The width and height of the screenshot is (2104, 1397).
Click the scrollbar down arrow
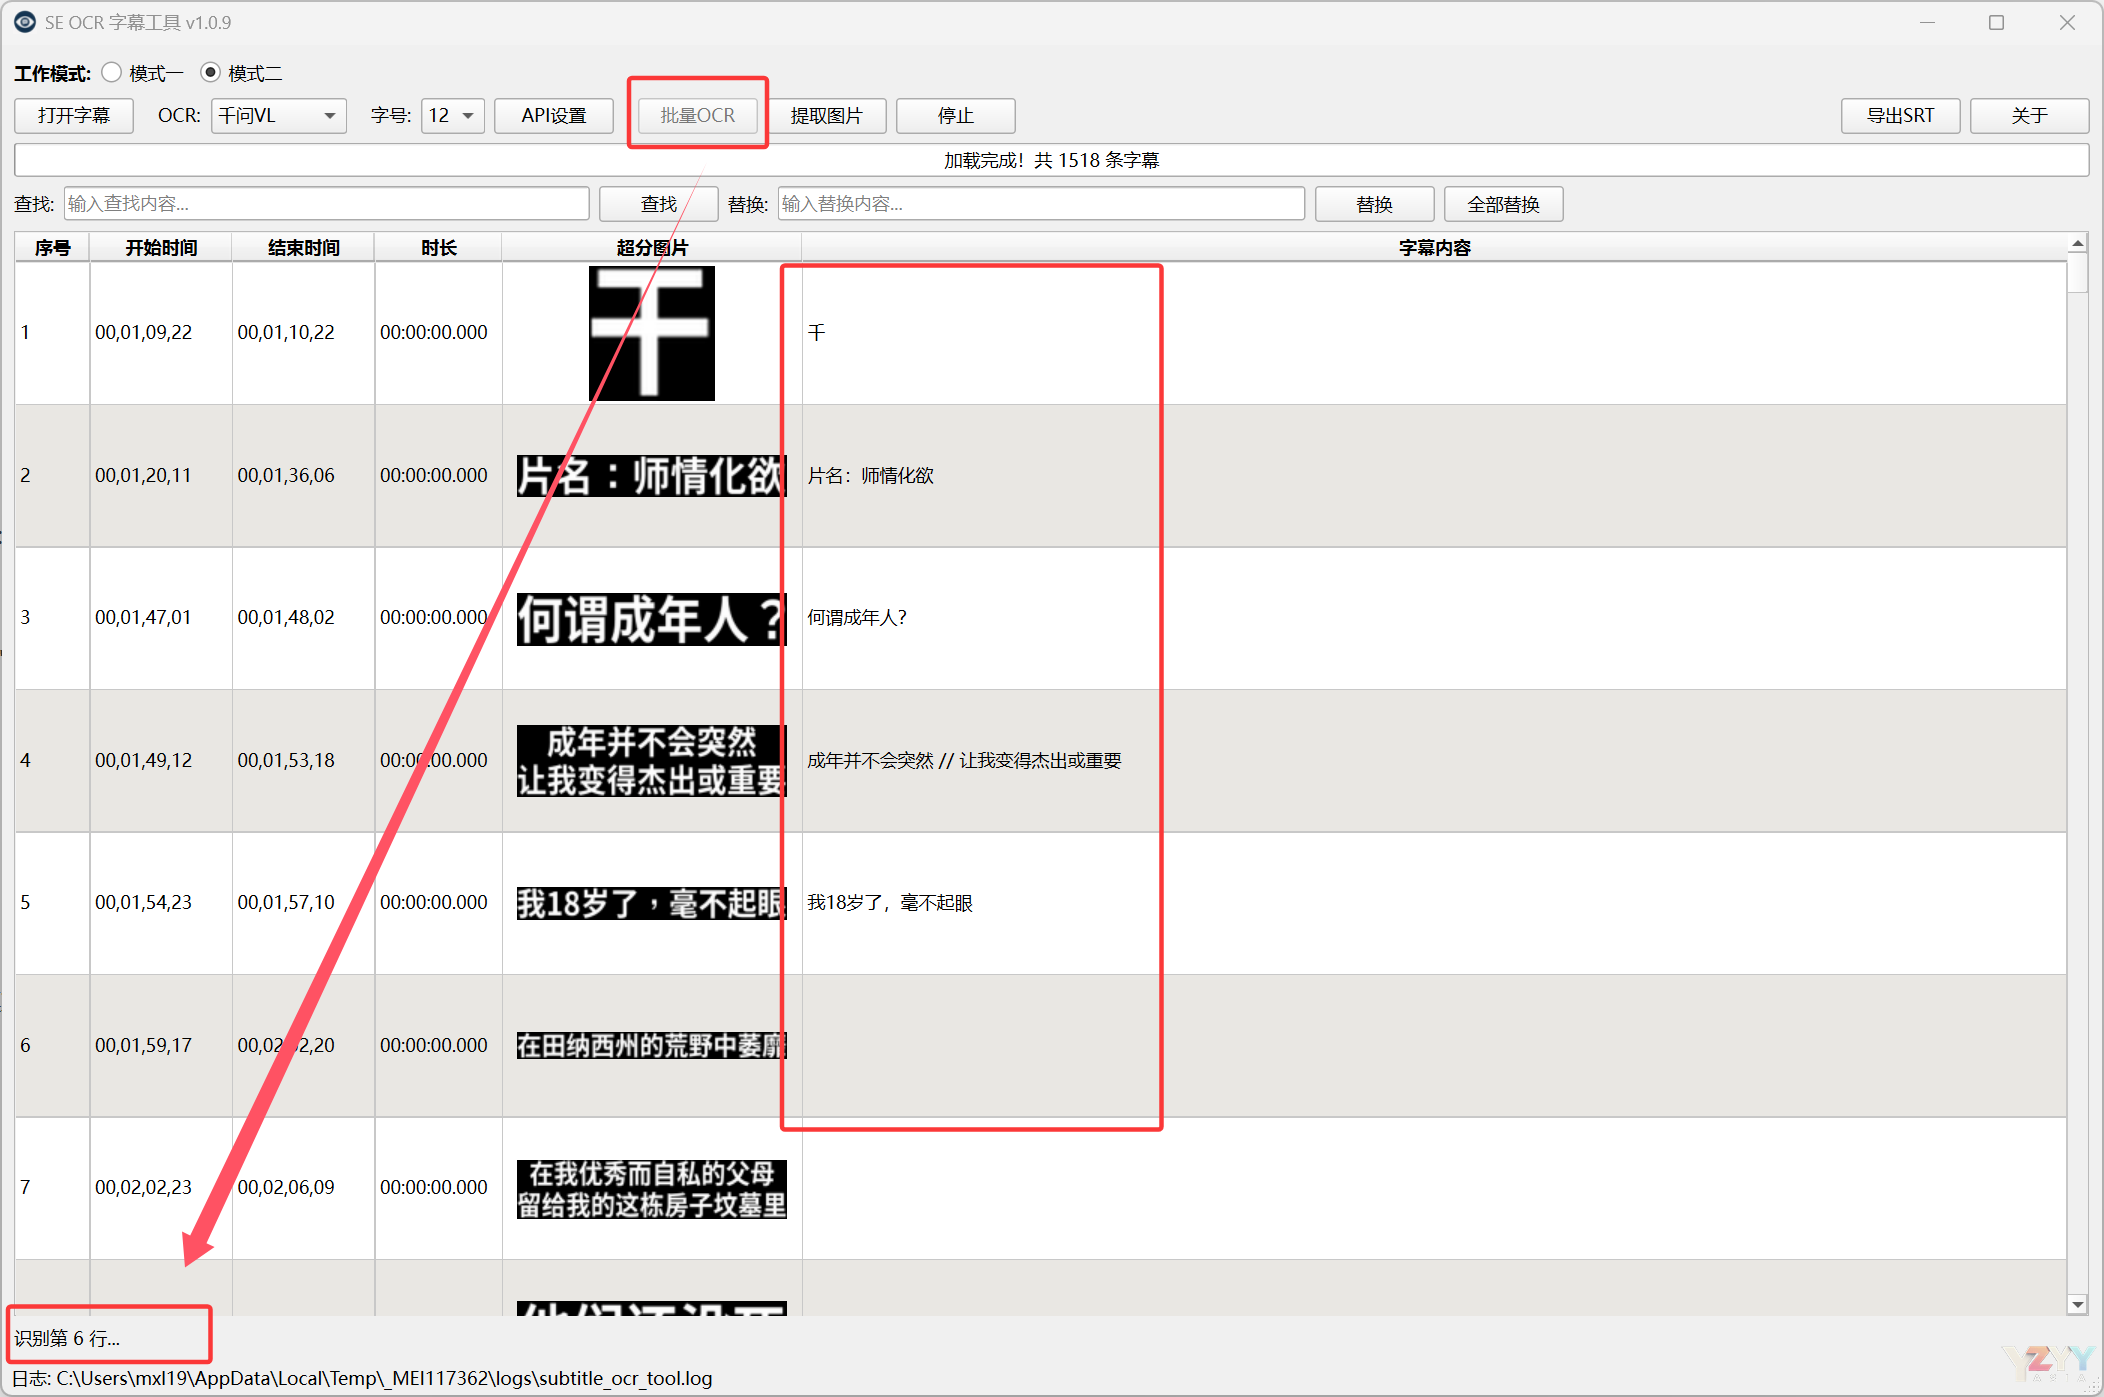tap(2078, 1304)
